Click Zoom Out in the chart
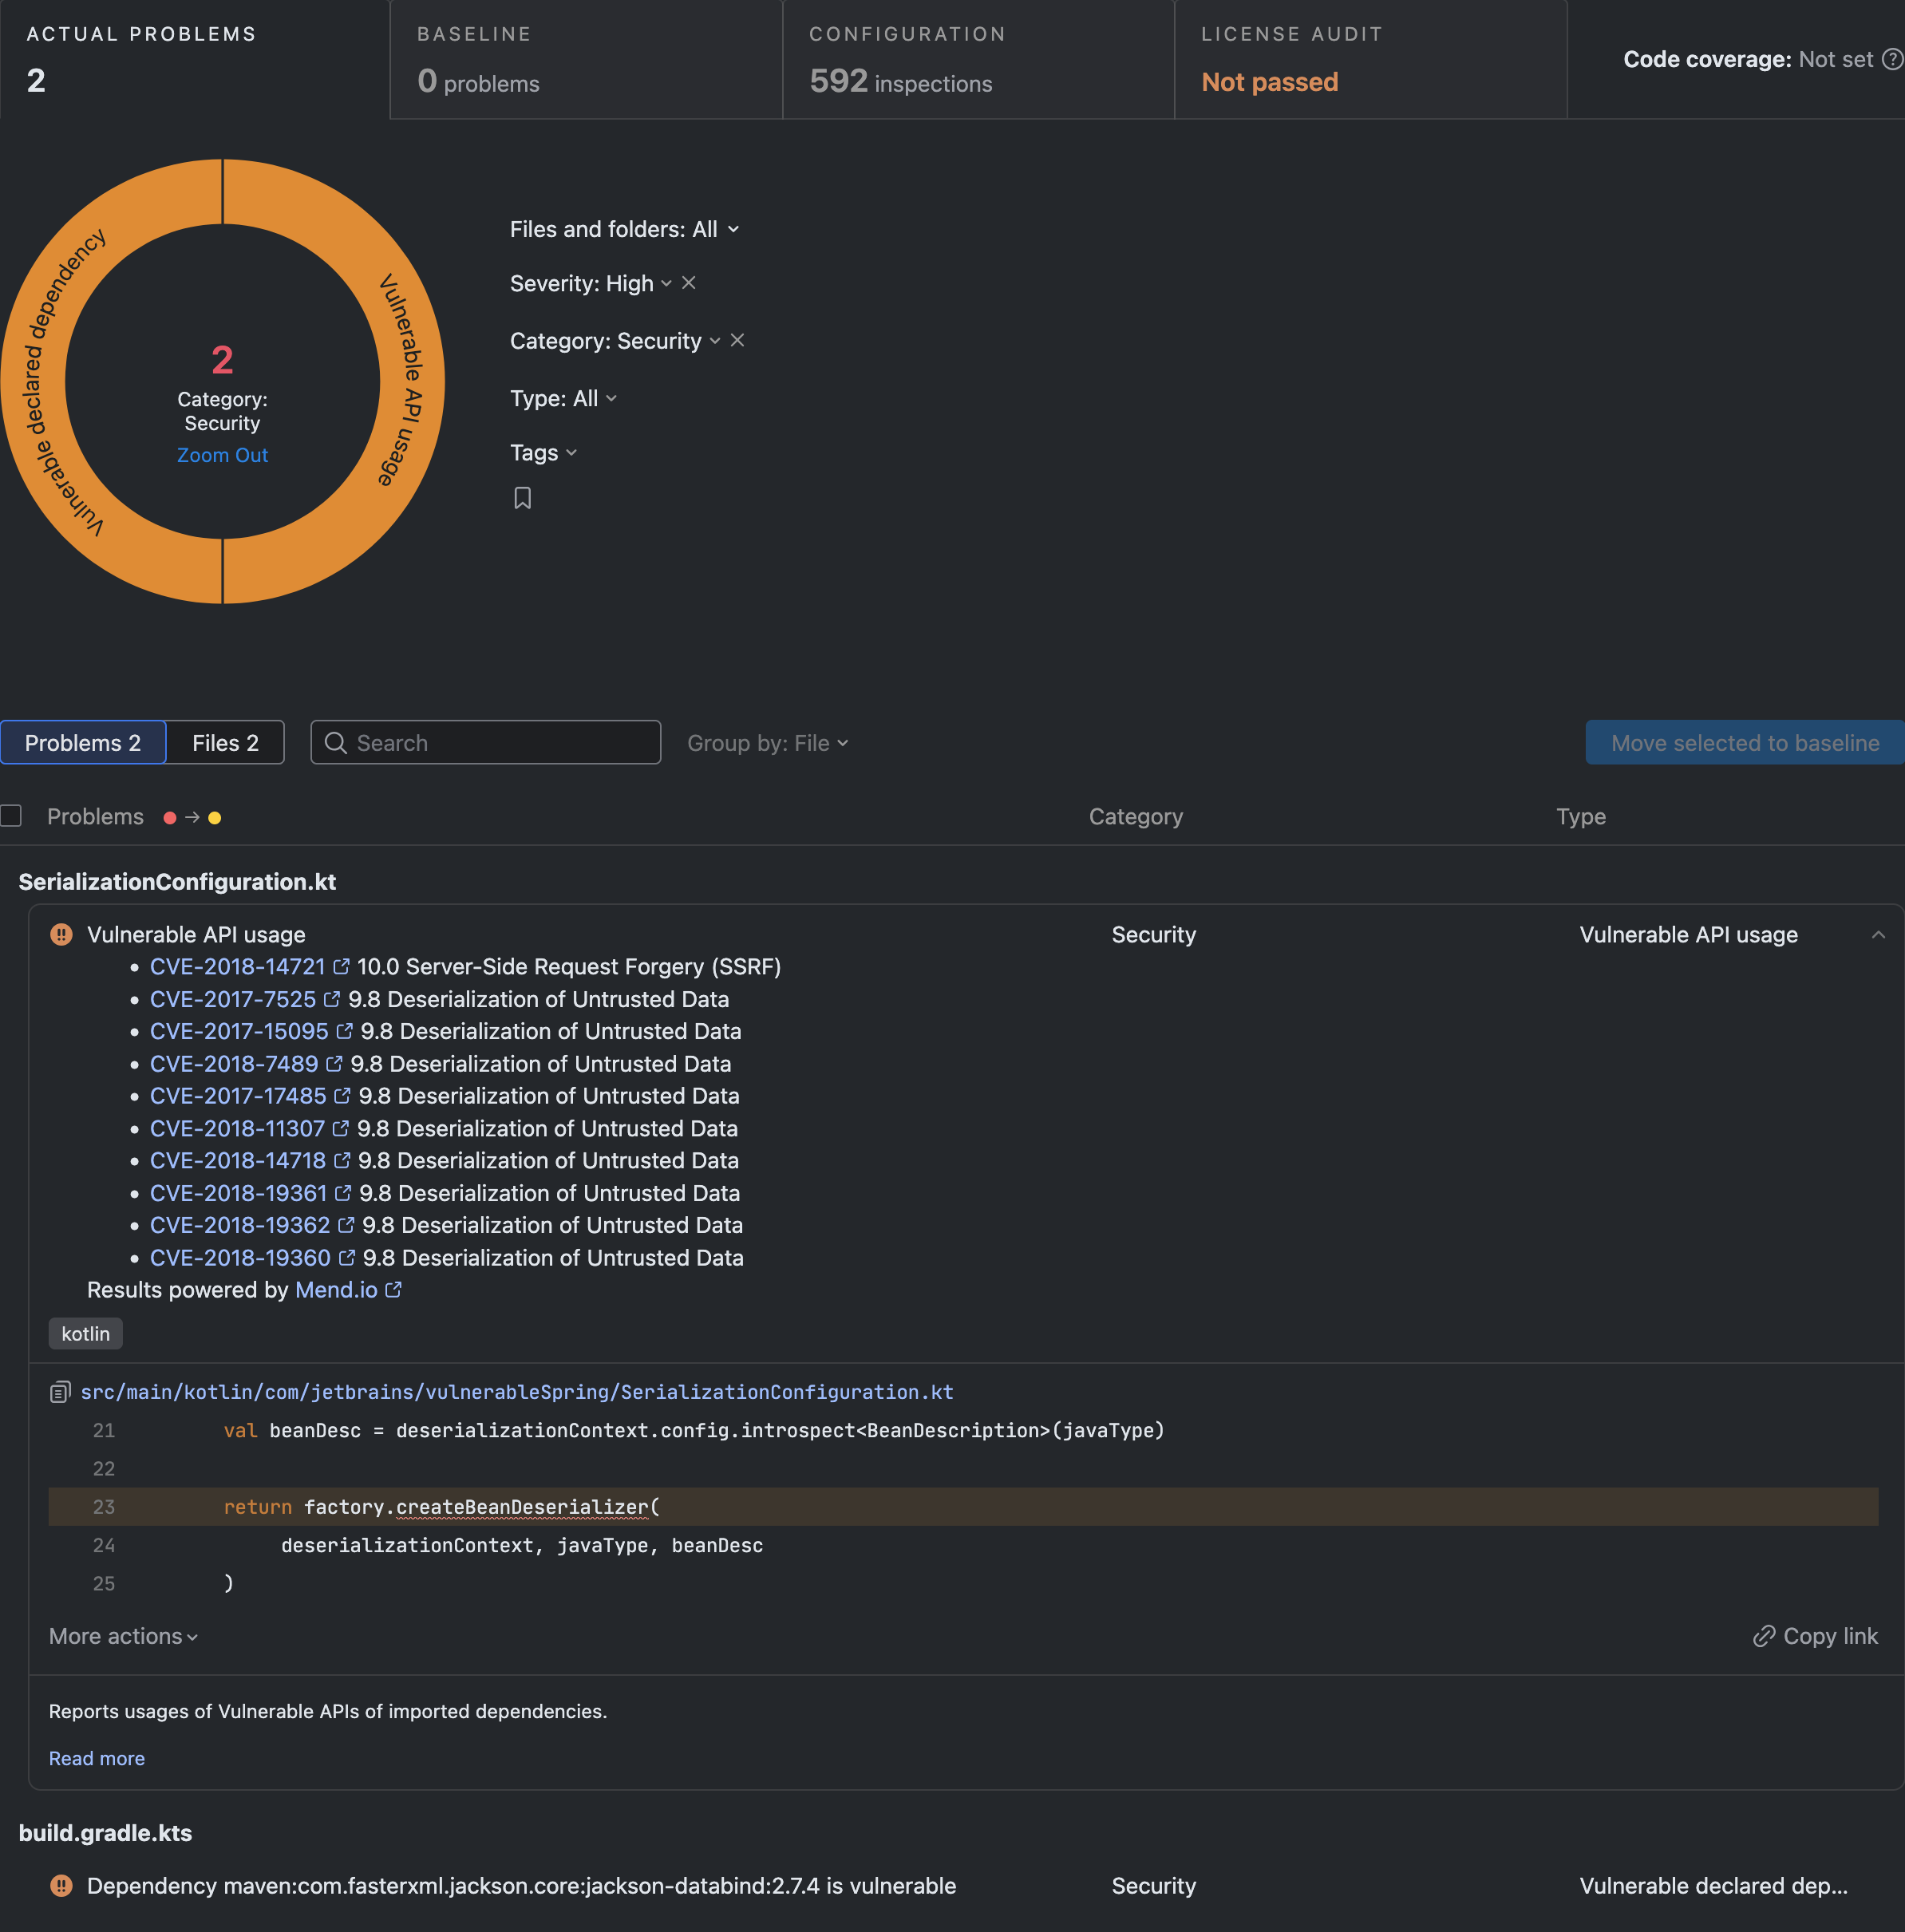The width and height of the screenshot is (1905, 1932). (222, 455)
